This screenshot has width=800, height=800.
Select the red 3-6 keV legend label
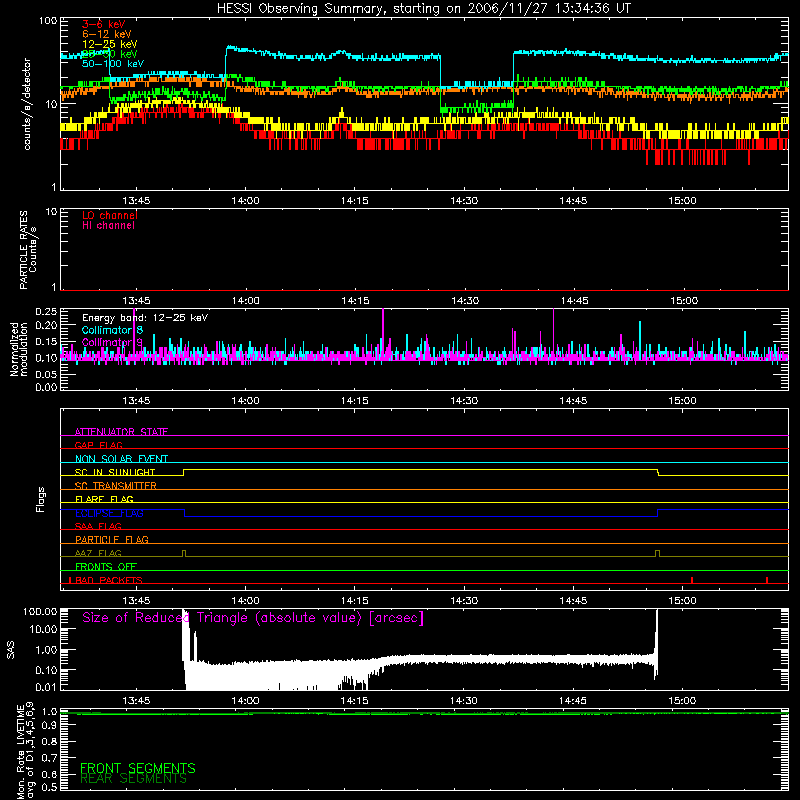[104, 24]
